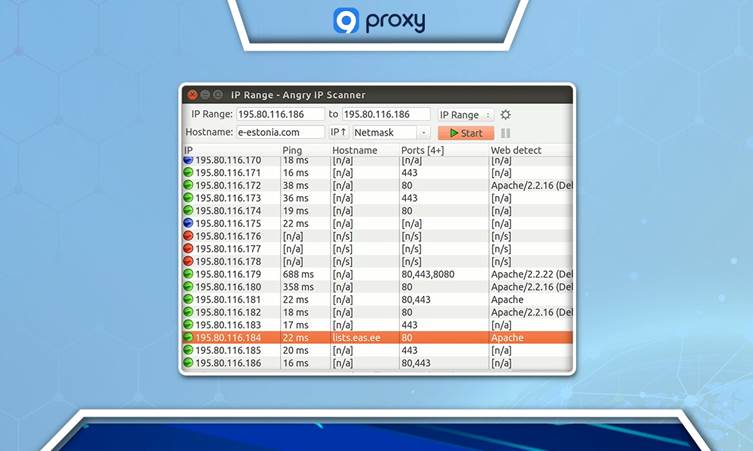Image resolution: width=753 pixels, height=451 pixels.
Task: Click green status icon of 195.80.116.172
Action: click(x=188, y=185)
